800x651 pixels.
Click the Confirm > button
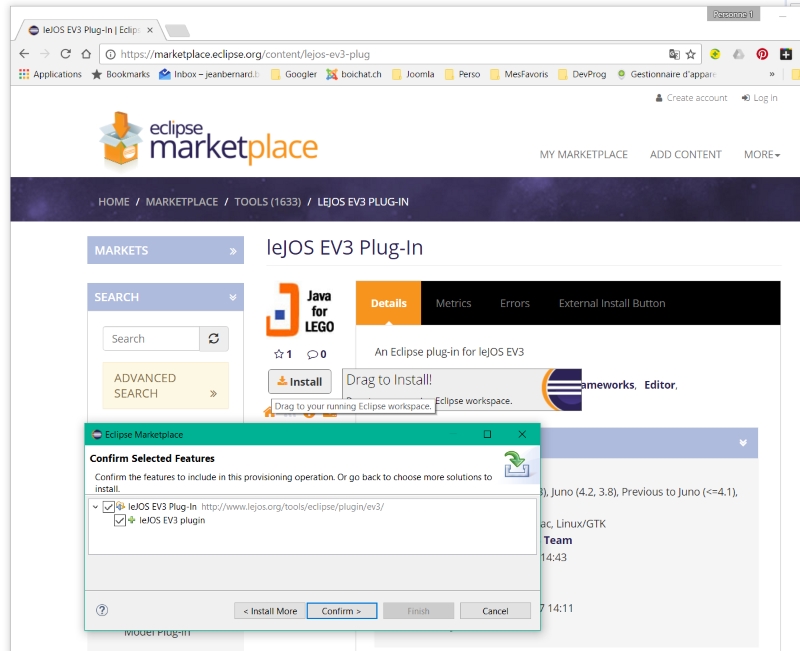click(341, 611)
